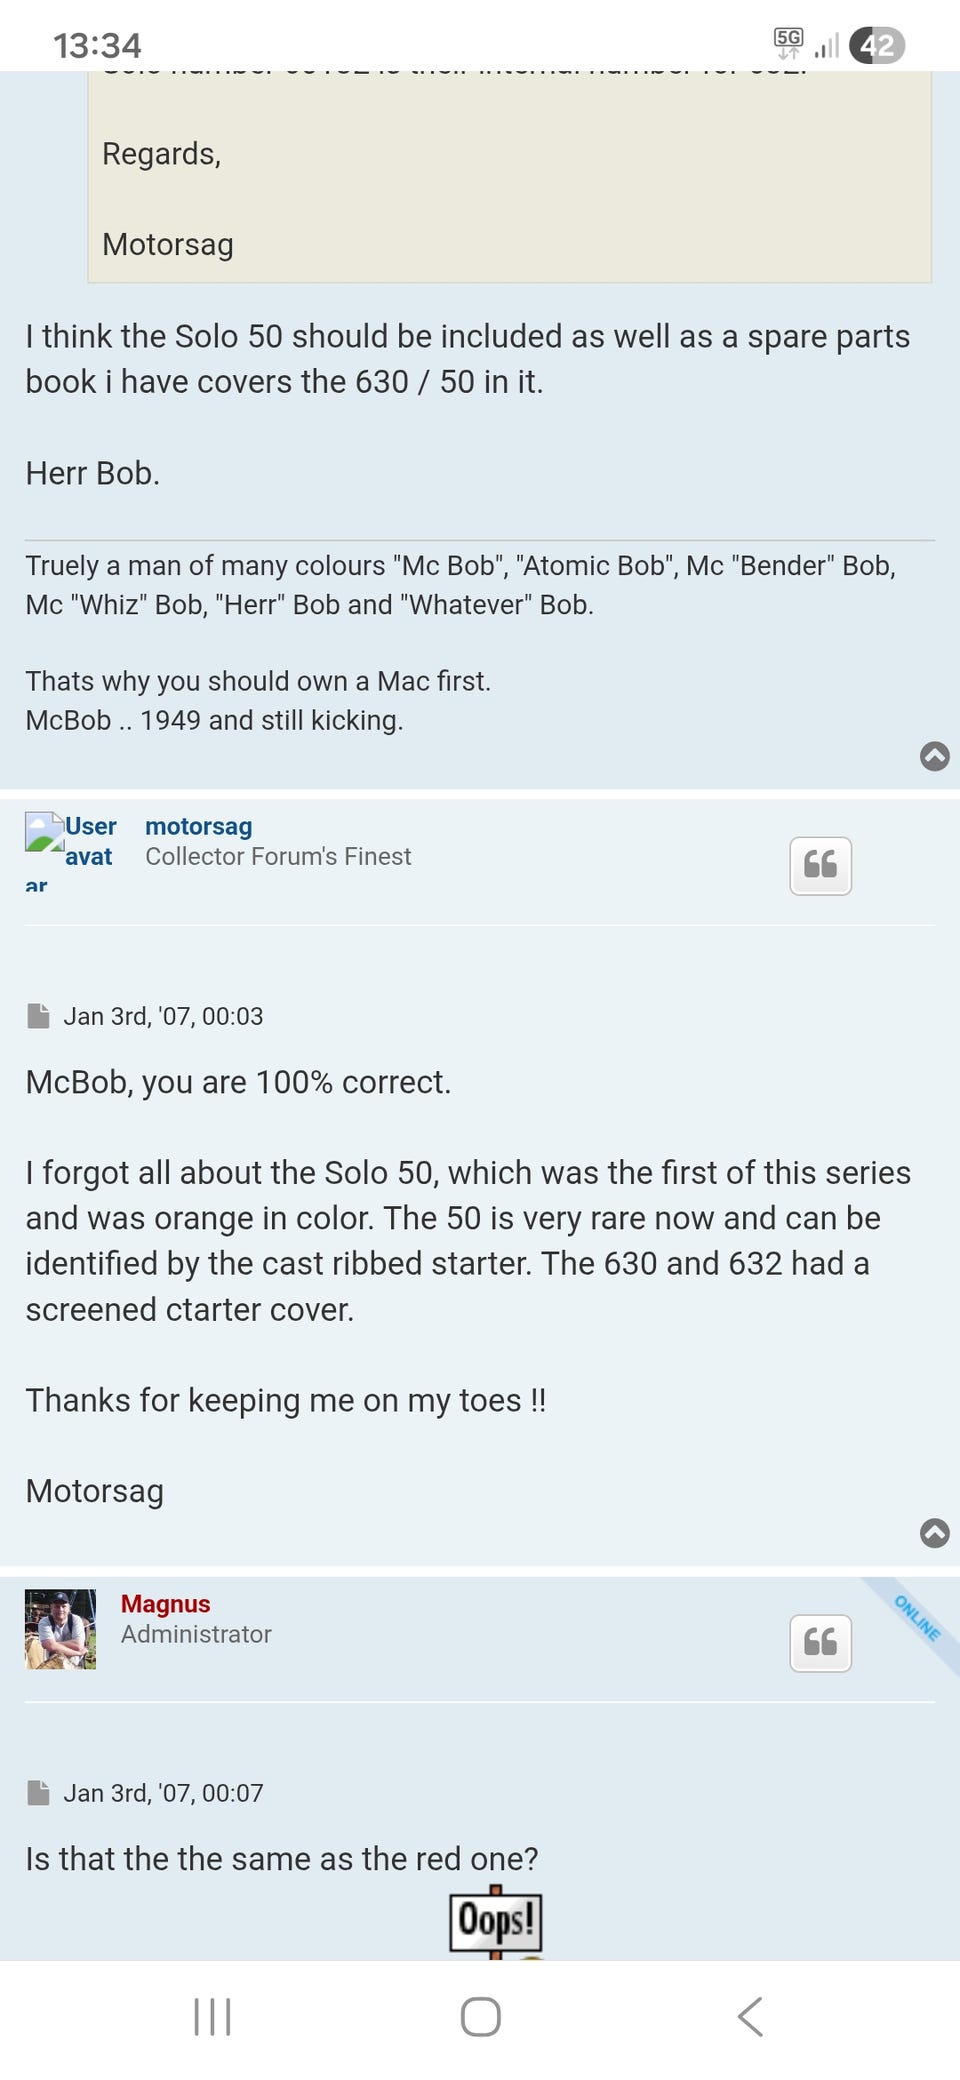Image resolution: width=960 pixels, height=2080 pixels.
Task: Tap the 13:34 status bar clock
Action: [97, 45]
